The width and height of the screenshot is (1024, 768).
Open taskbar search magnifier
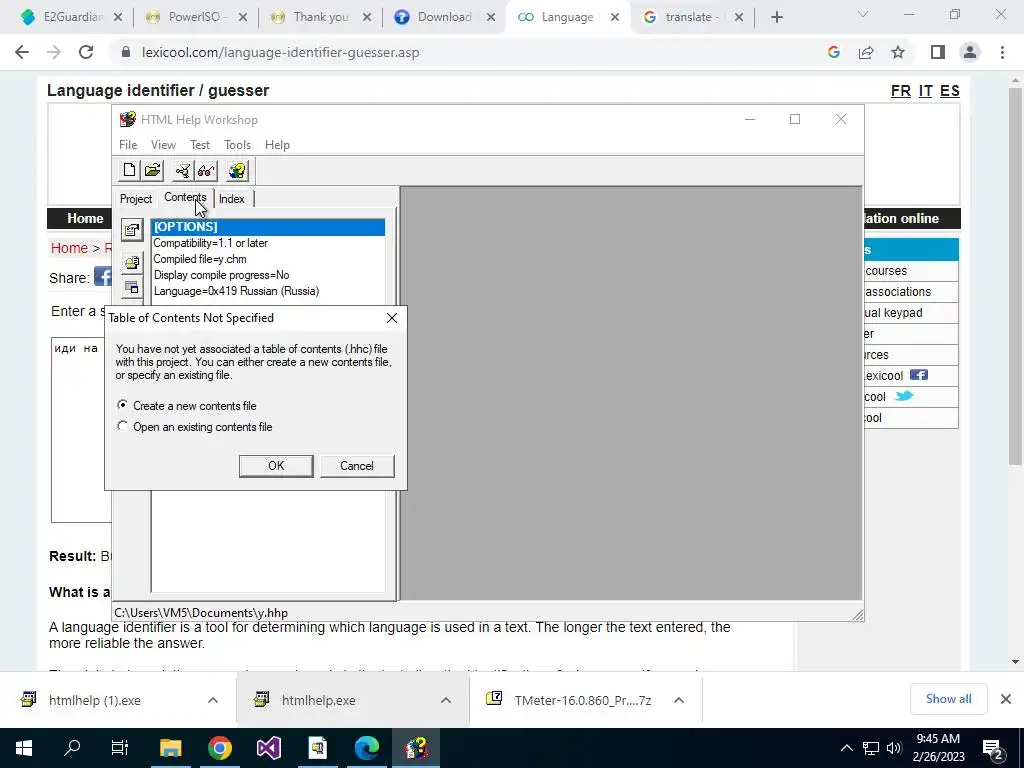tap(72, 748)
